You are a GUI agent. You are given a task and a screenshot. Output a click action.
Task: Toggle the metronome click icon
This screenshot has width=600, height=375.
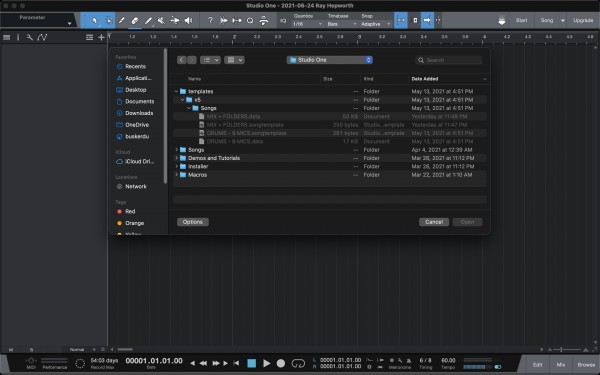click(x=409, y=360)
